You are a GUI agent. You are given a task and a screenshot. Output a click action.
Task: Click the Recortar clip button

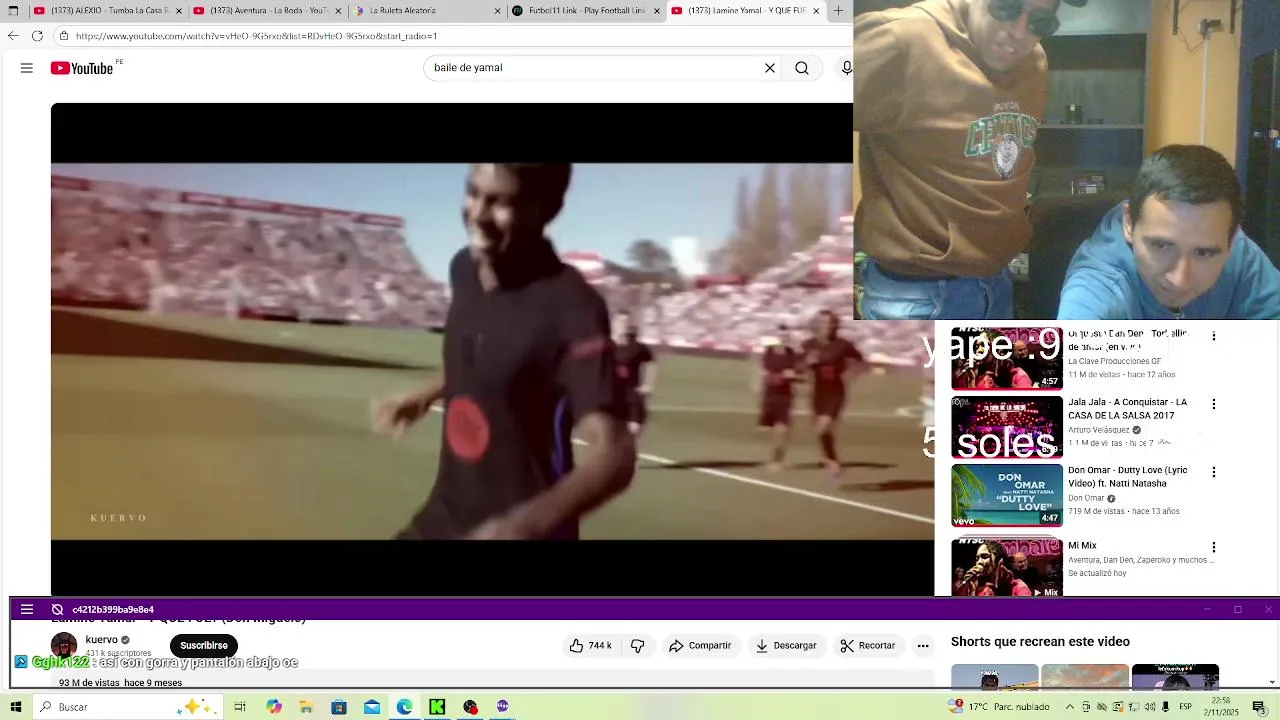pyautogui.click(x=868, y=646)
